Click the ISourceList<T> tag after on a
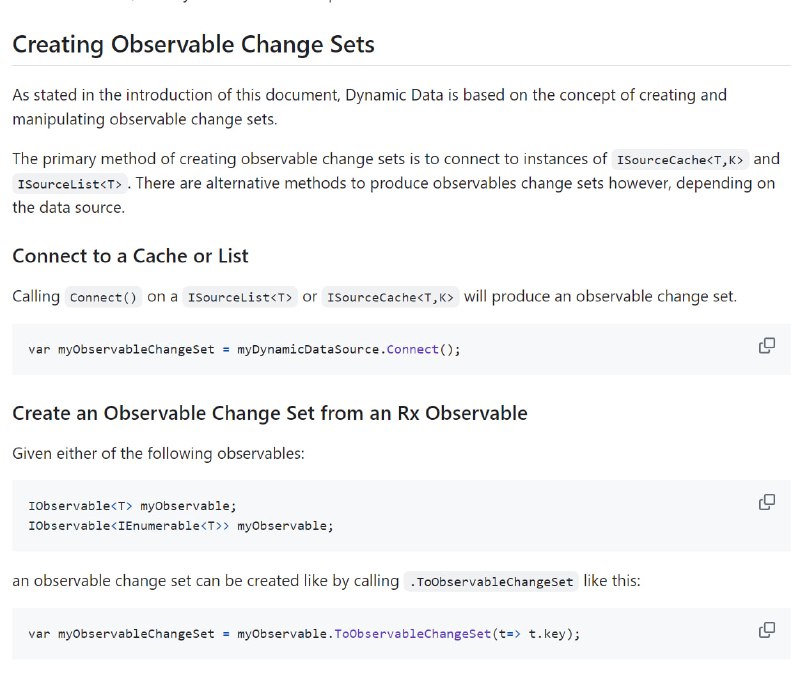Viewport: 800px width, 680px height. (240, 297)
